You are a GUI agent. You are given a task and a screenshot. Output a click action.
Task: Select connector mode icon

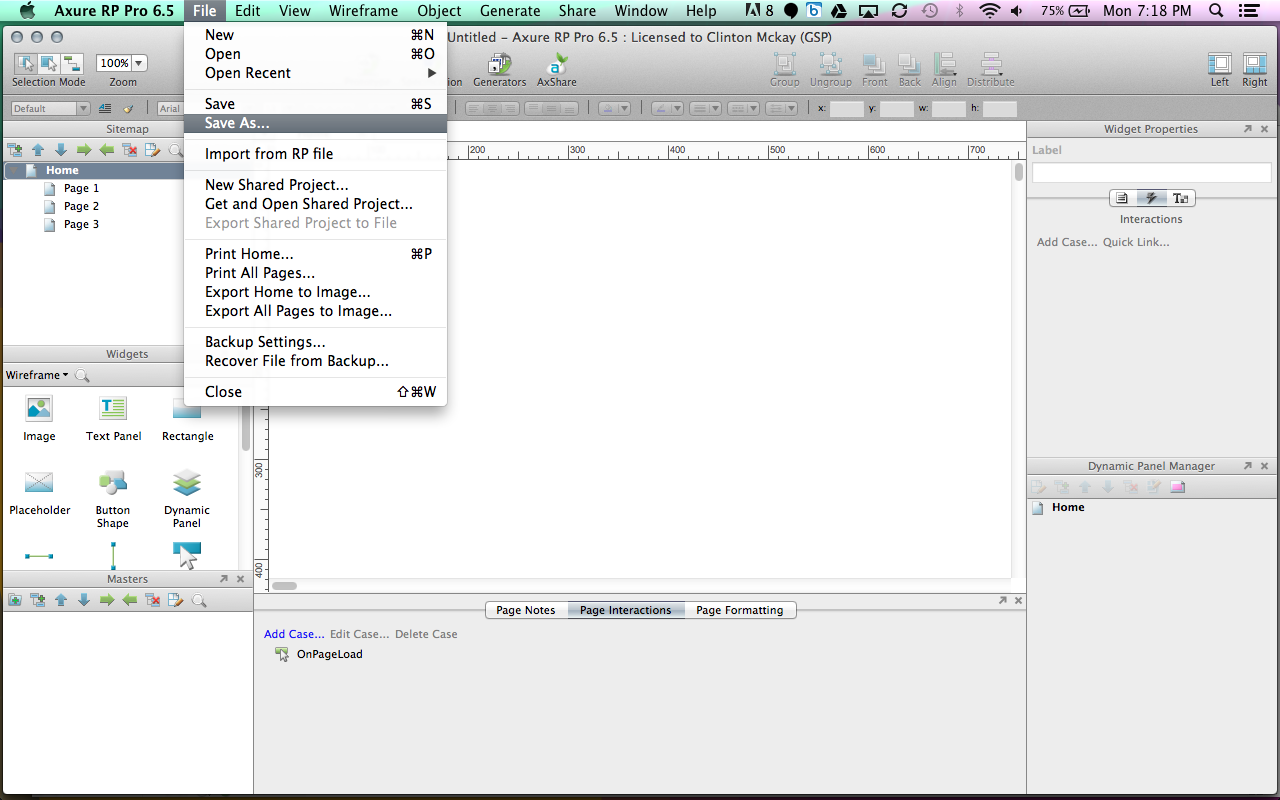(72, 64)
